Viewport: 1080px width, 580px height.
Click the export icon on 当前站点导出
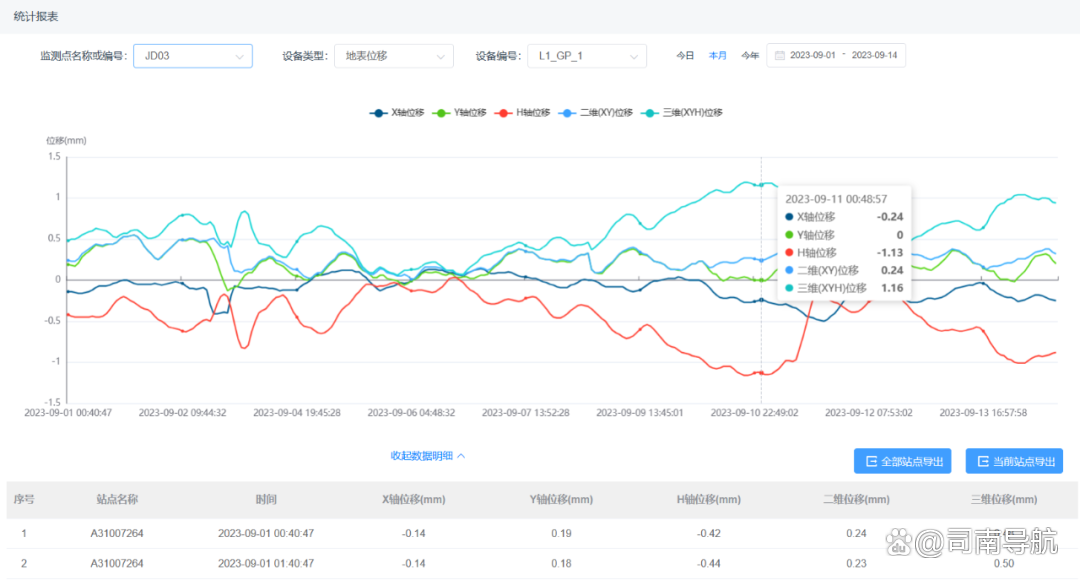click(x=983, y=462)
